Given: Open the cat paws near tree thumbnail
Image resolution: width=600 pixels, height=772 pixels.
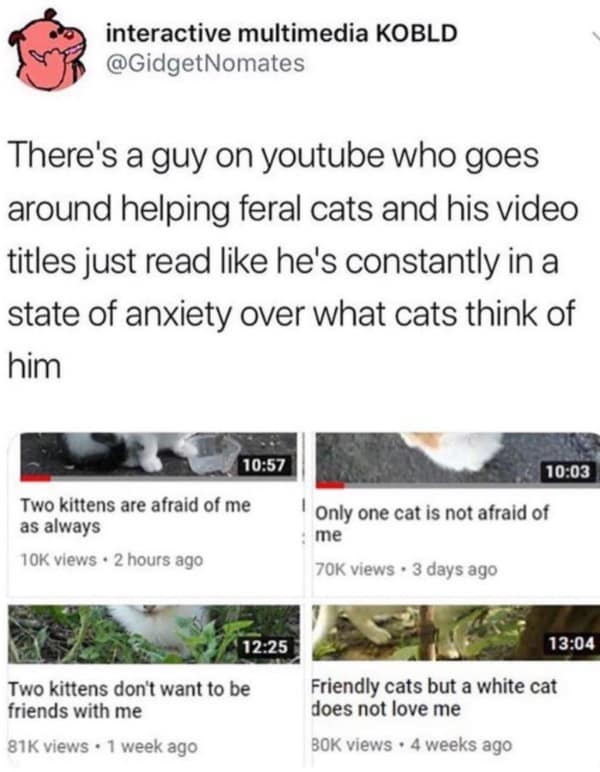Looking at the screenshot, I should pos(456,633).
